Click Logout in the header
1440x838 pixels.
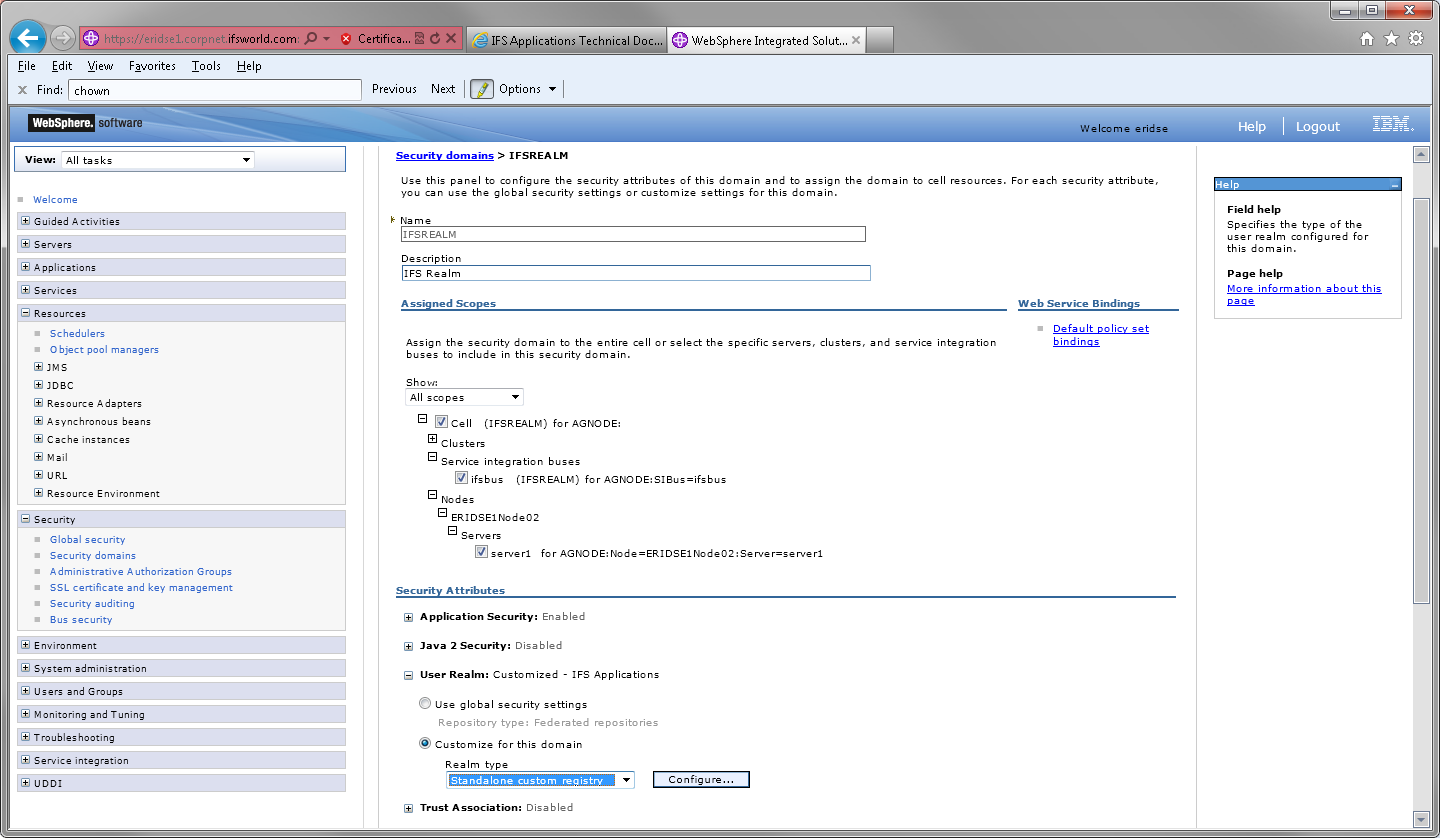click(1317, 126)
